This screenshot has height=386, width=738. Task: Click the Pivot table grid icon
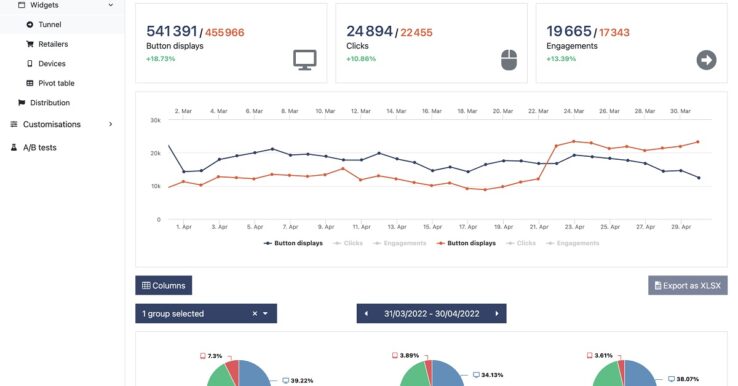(30, 83)
